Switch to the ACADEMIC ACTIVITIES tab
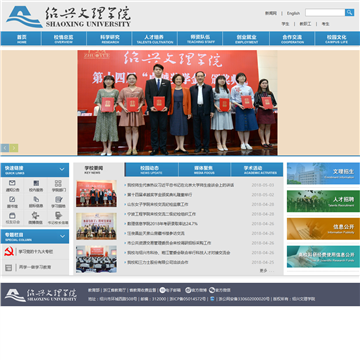The width and height of the screenshot is (360, 360). click(x=257, y=170)
